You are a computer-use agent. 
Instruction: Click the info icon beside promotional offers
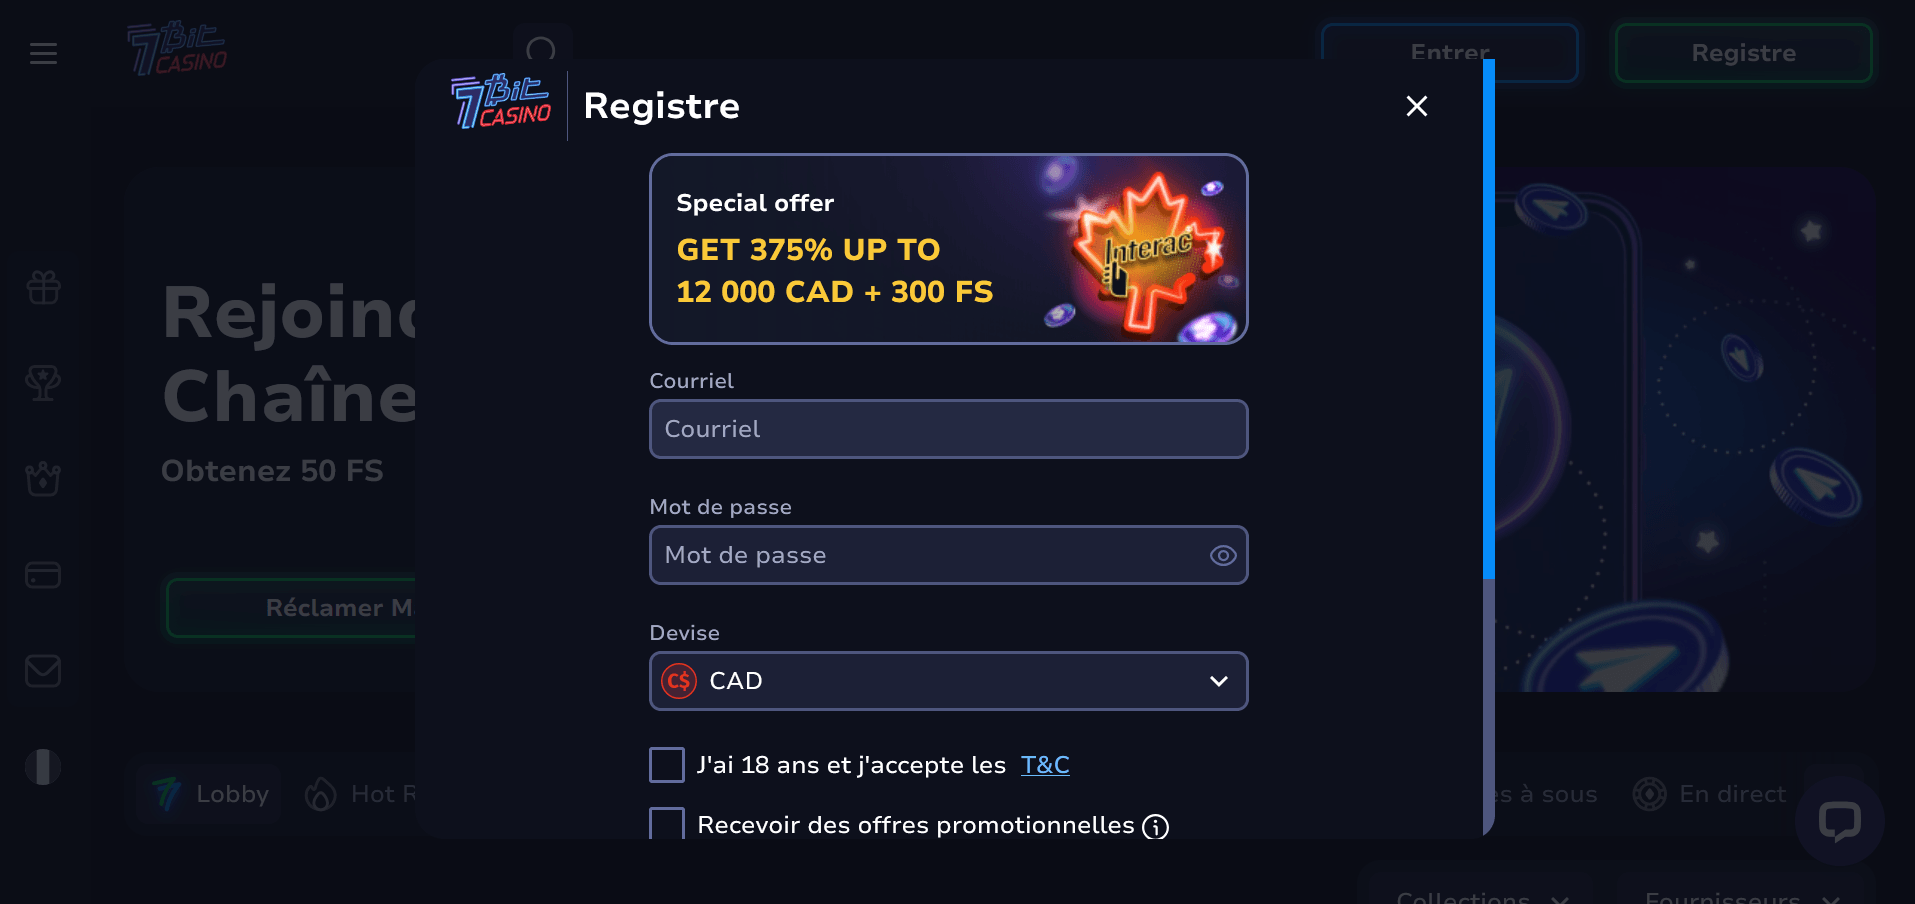[1155, 827]
